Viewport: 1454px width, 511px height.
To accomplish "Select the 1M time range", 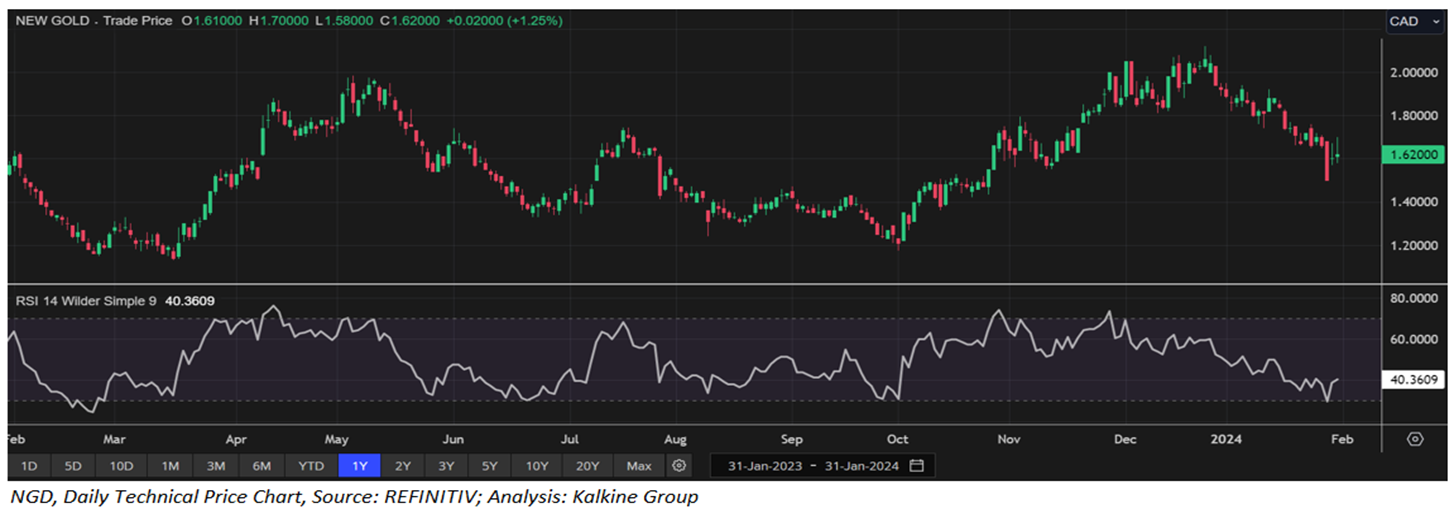I will tap(170, 466).
